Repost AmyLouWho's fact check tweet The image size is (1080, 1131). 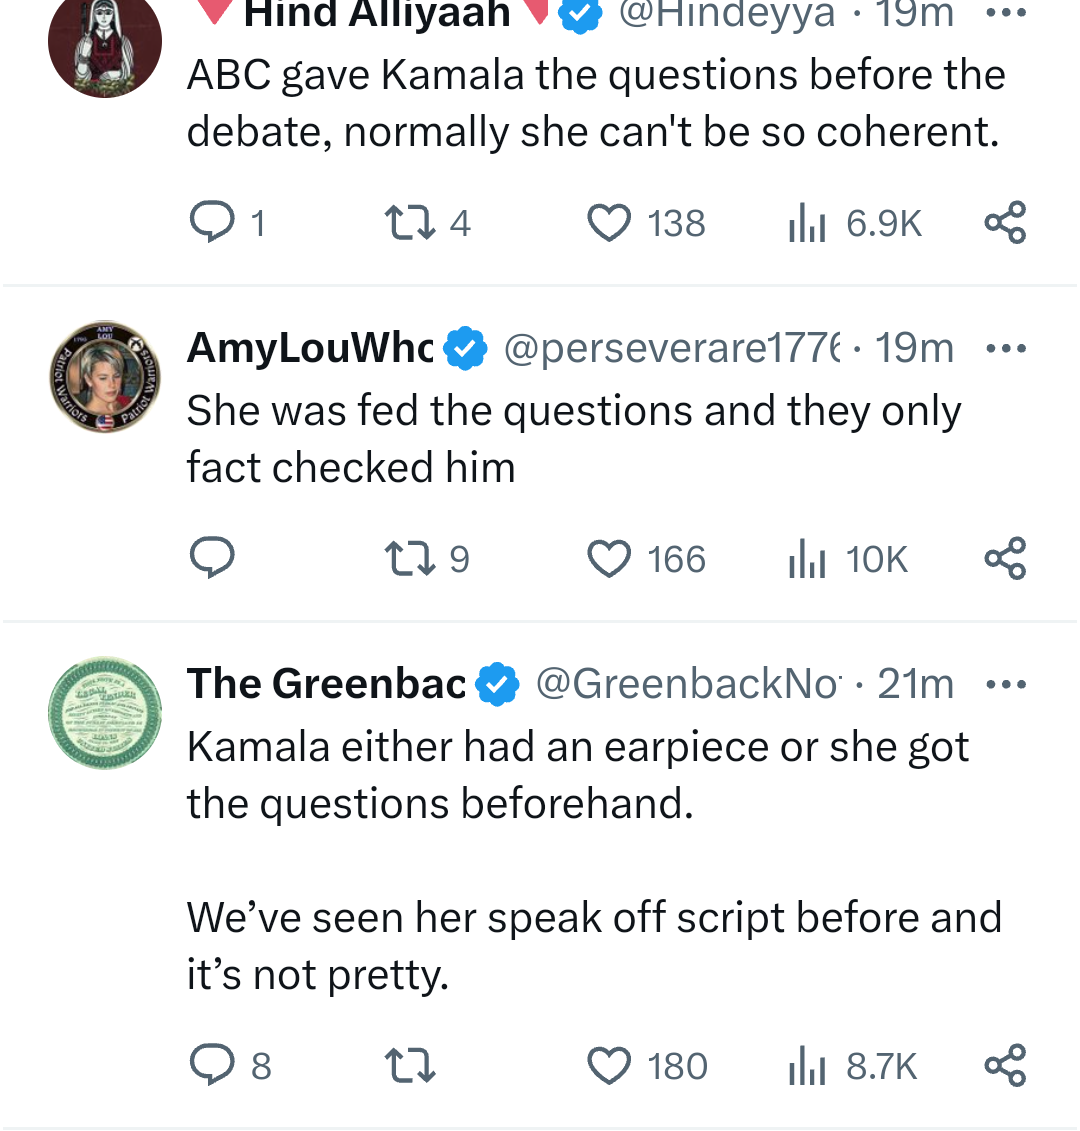click(410, 558)
